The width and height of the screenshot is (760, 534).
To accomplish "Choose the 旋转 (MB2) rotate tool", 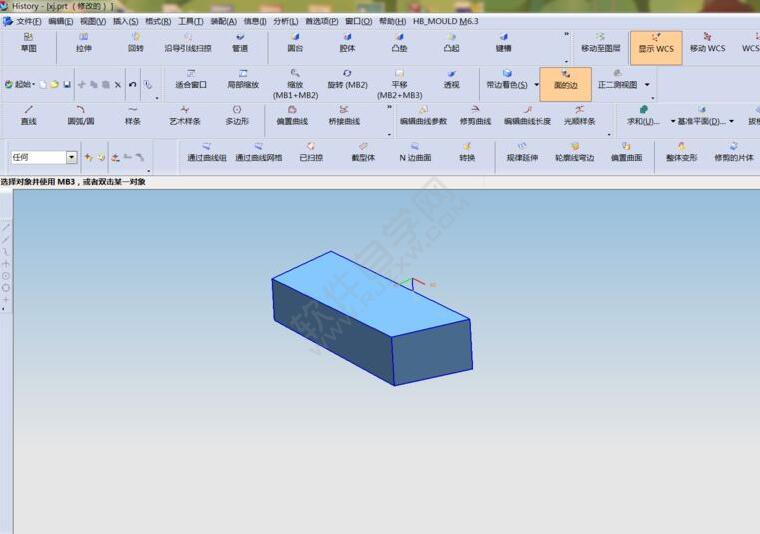I will (347, 79).
